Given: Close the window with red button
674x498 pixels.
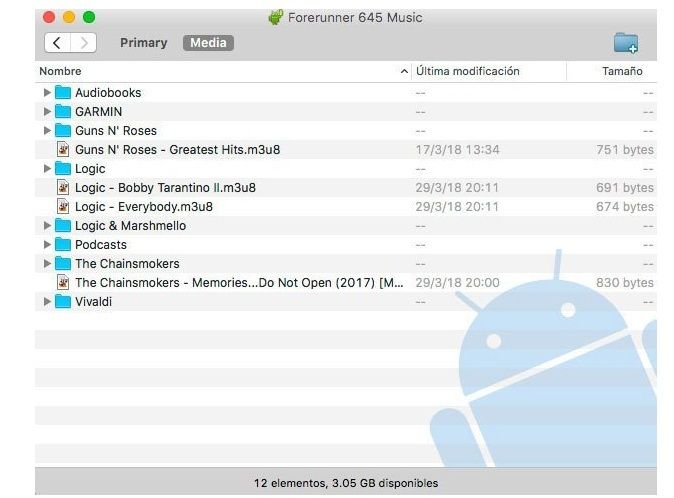Looking at the screenshot, I should click(49, 17).
